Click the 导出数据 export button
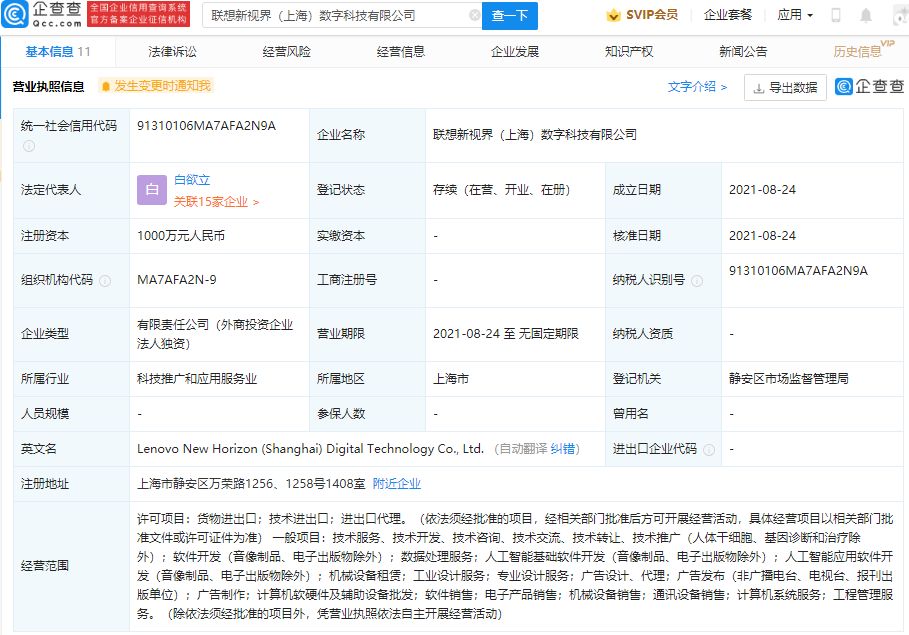The image size is (909, 635). [785, 88]
